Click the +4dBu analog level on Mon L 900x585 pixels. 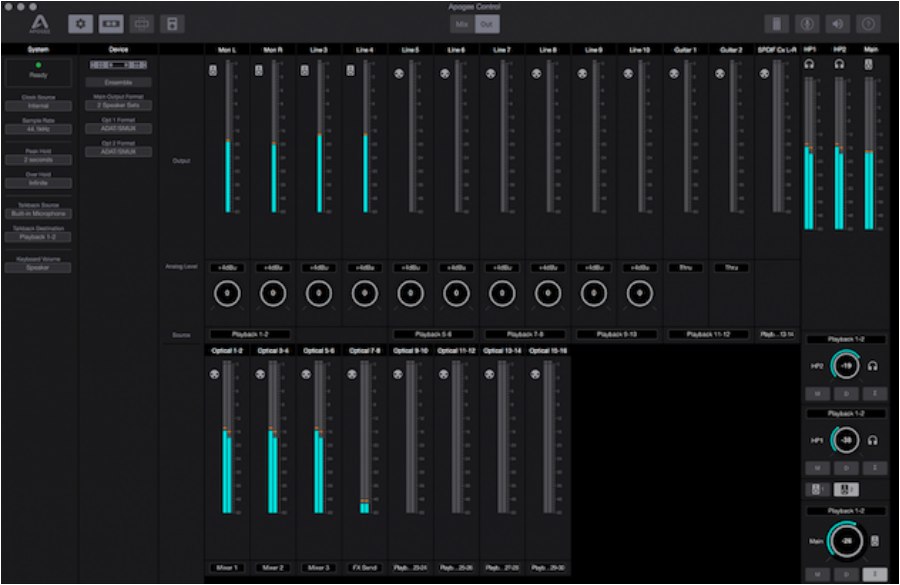pos(227,268)
